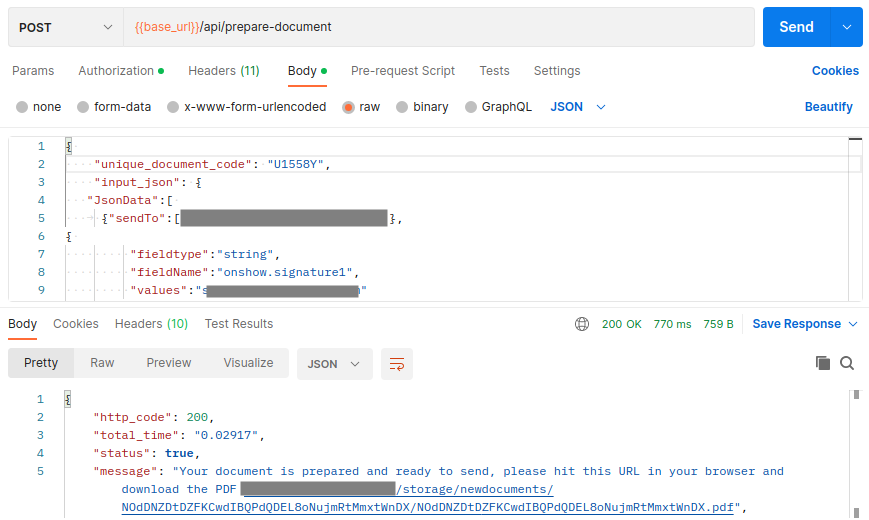869x520 pixels.
Task: Select the raw body type
Action: click(361, 107)
